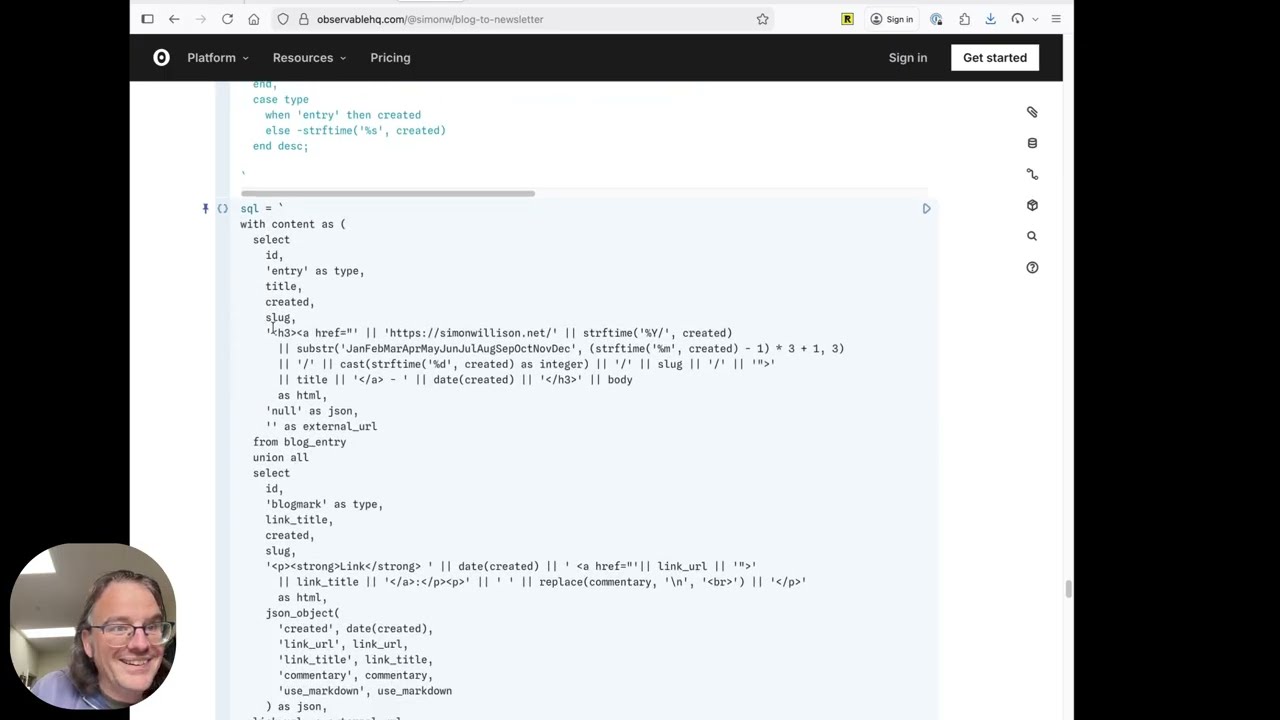This screenshot has height=720, width=1280.
Task: Expand the Platform menu
Action: (218, 58)
